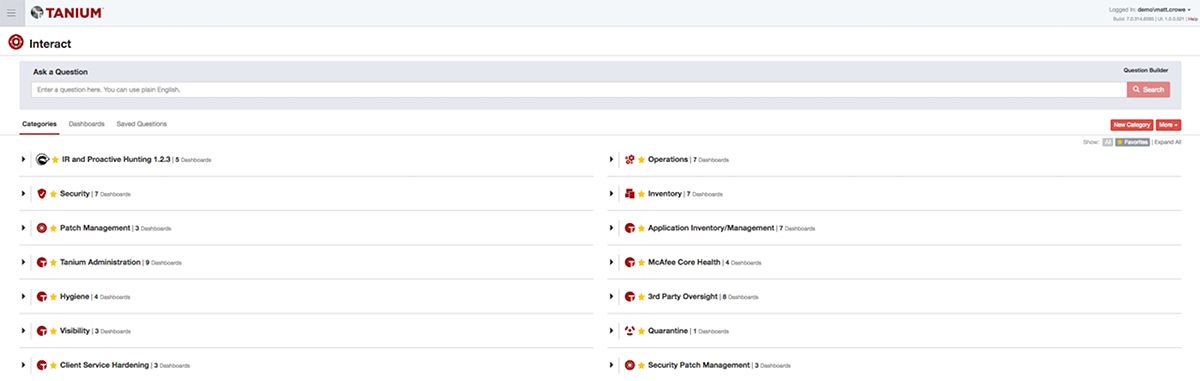Expand the McAfee Core Health category arrow
1200x381 pixels.
tap(611, 262)
